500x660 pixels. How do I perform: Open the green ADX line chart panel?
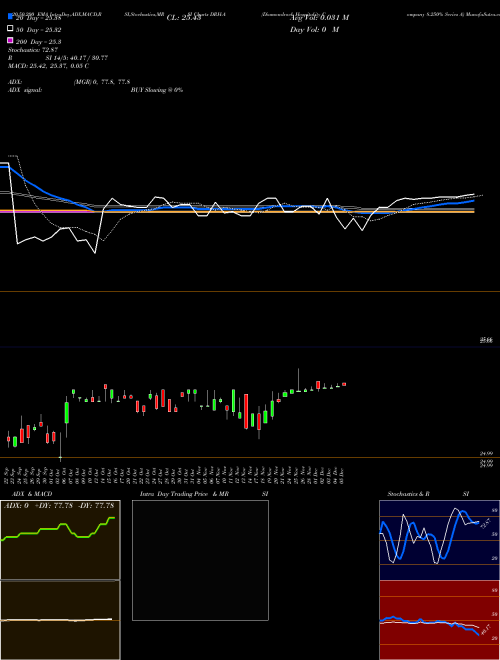[x=60, y=540]
